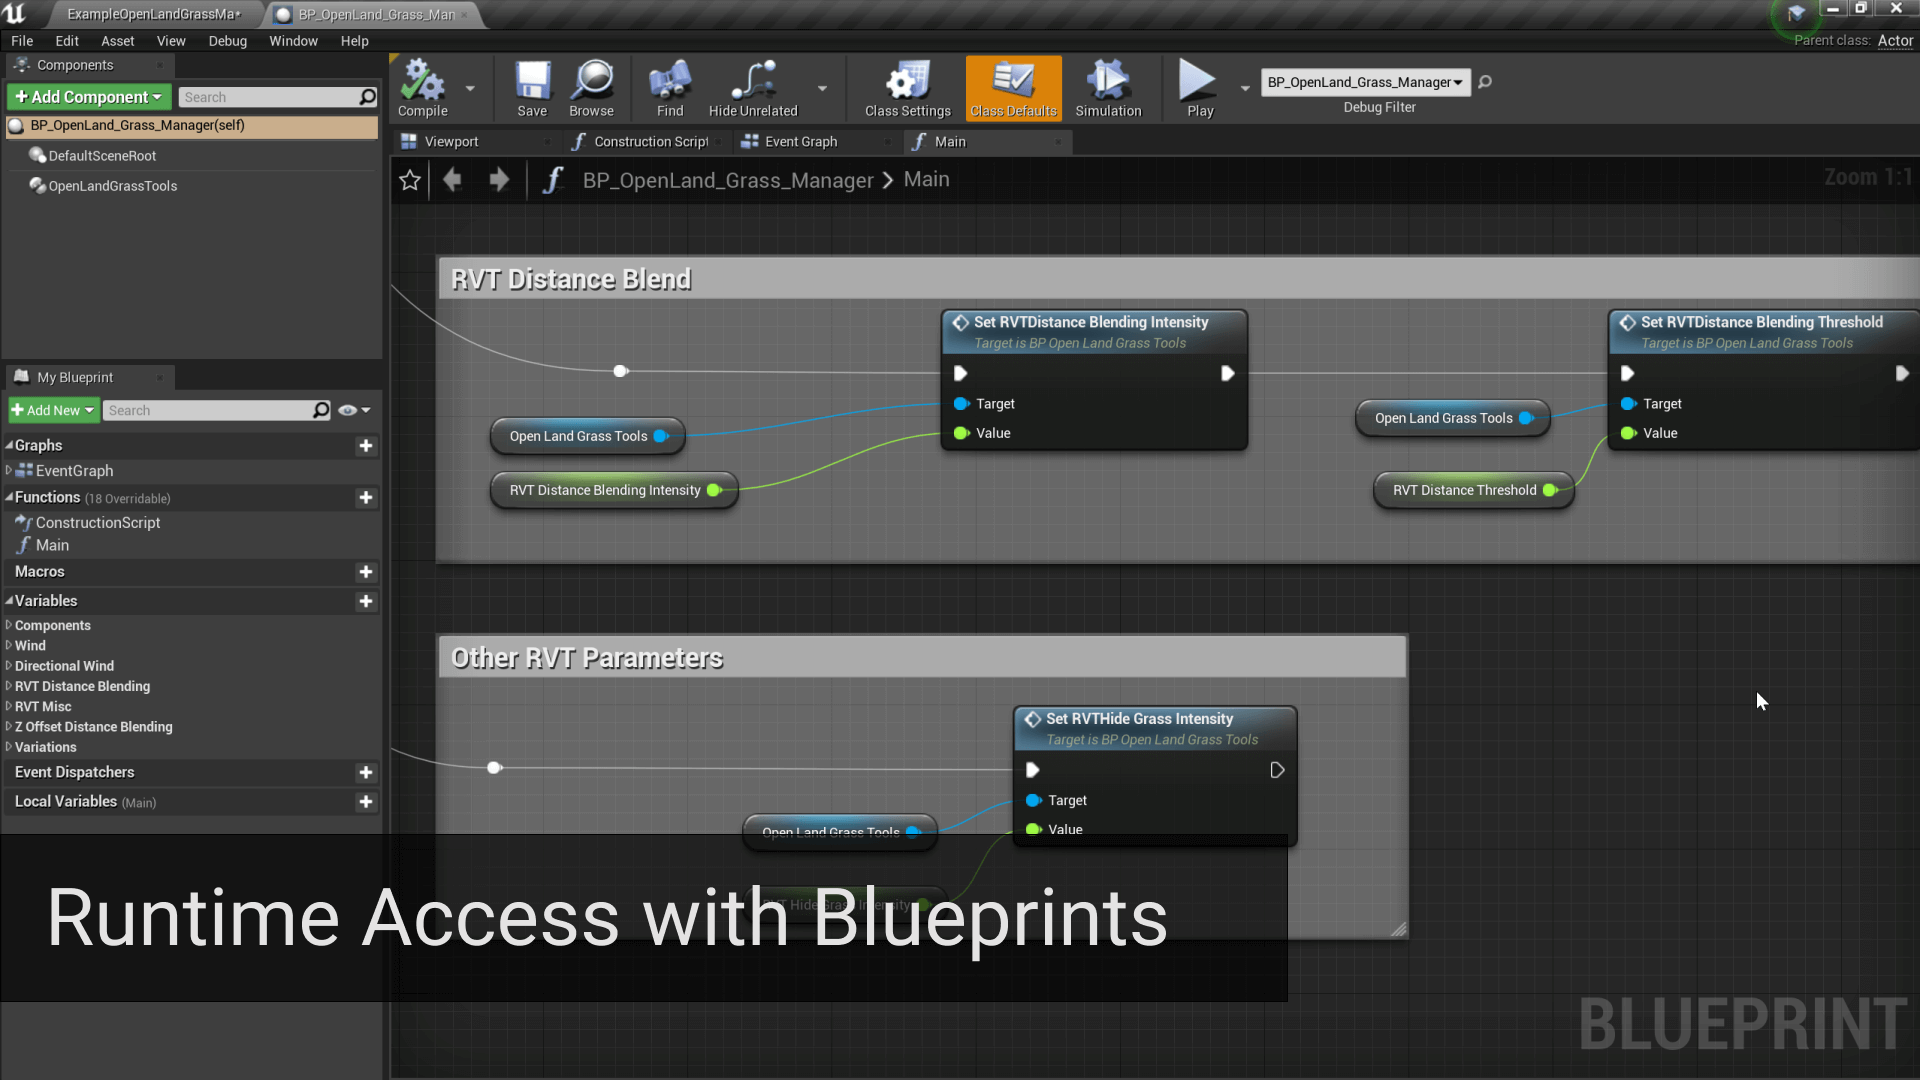Click the Class Settings icon
1920x1080 pixels.
tap(907, 88)
